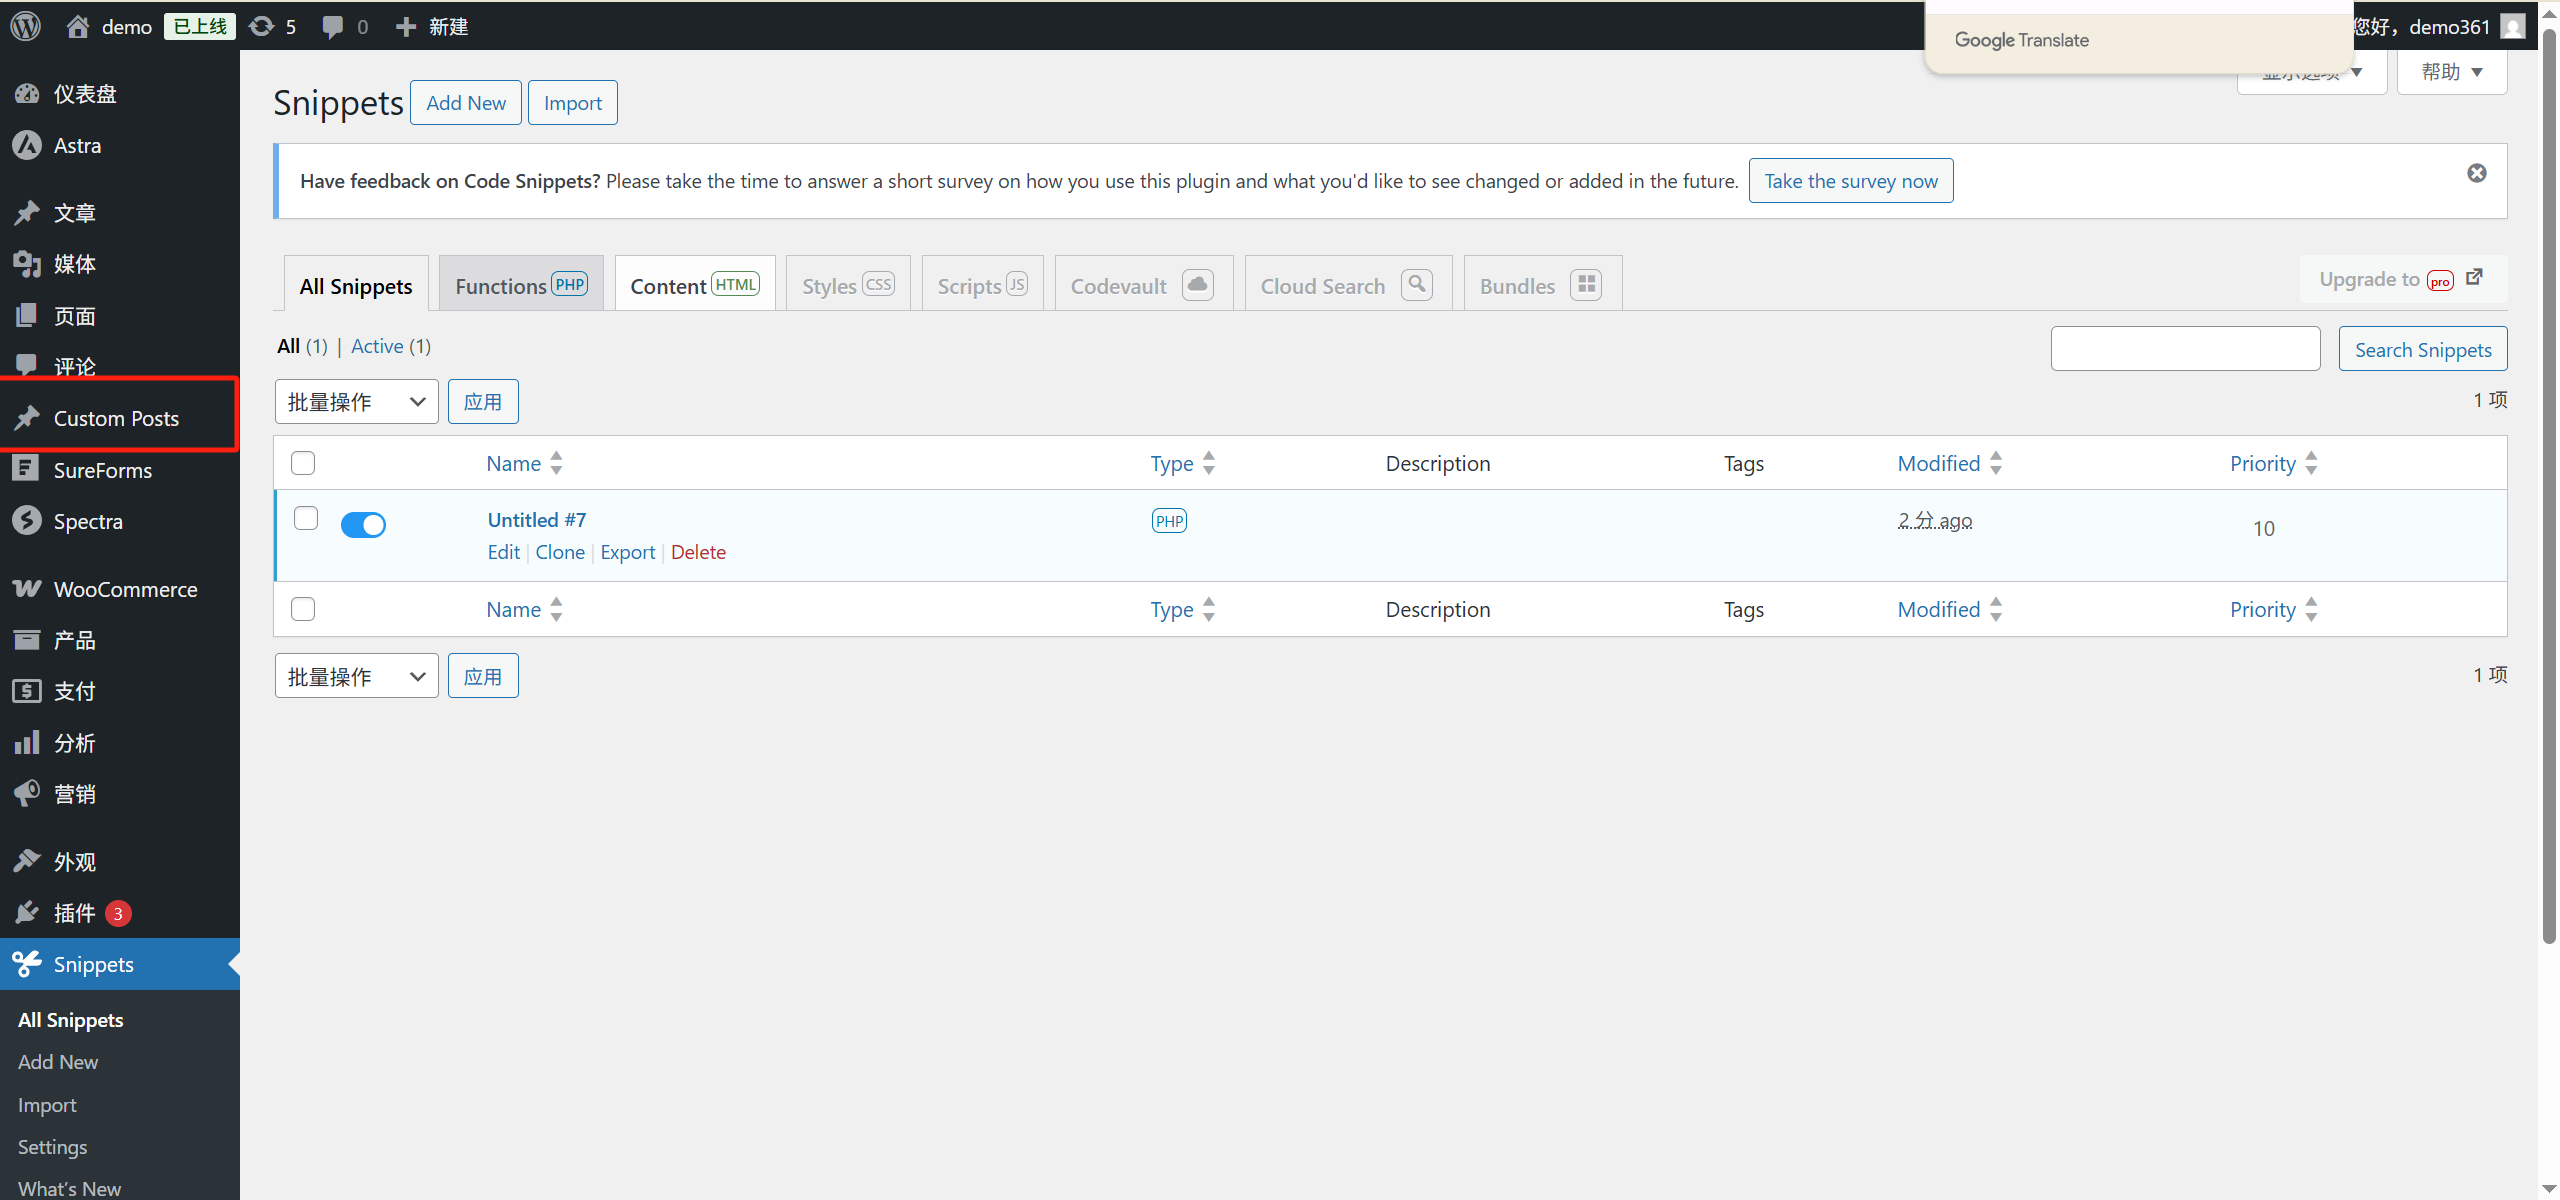The width and height of the screenshot is (2560, 1200).
Task: Click the Take the survey now button
Action: click(1850, 181)
